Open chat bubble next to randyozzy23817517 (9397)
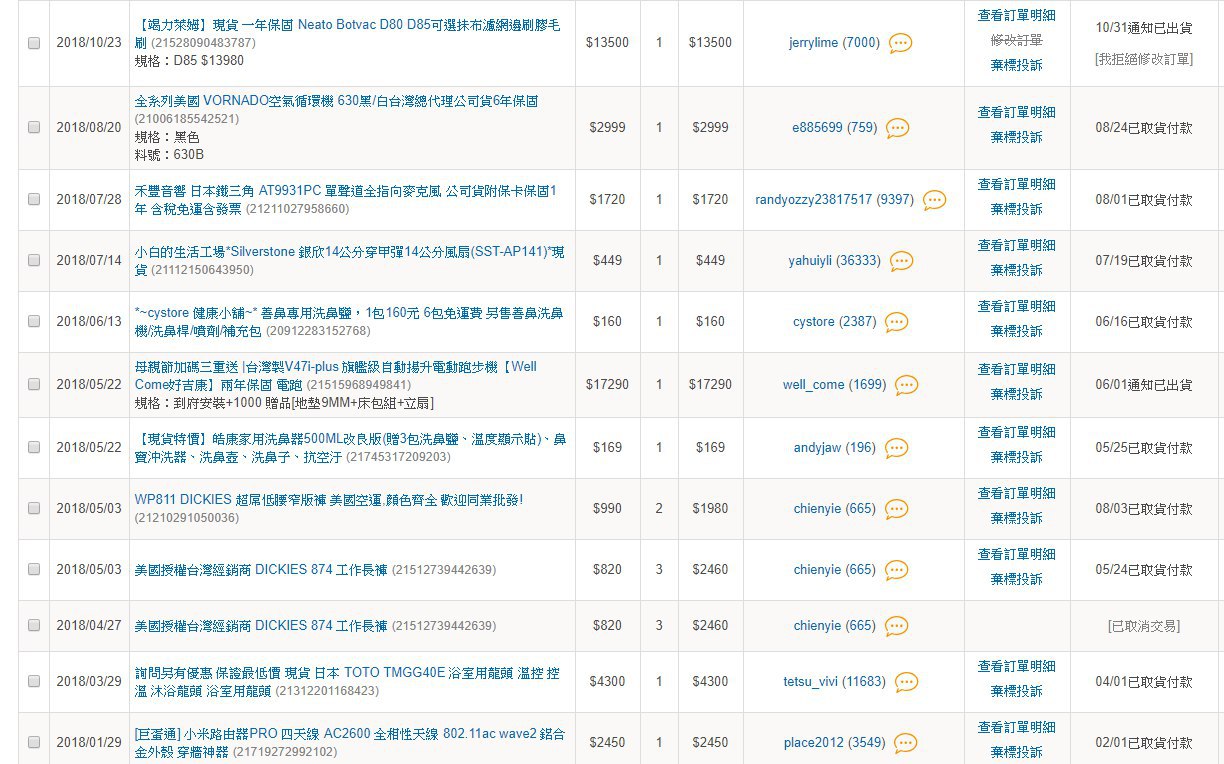 (934, 200)
